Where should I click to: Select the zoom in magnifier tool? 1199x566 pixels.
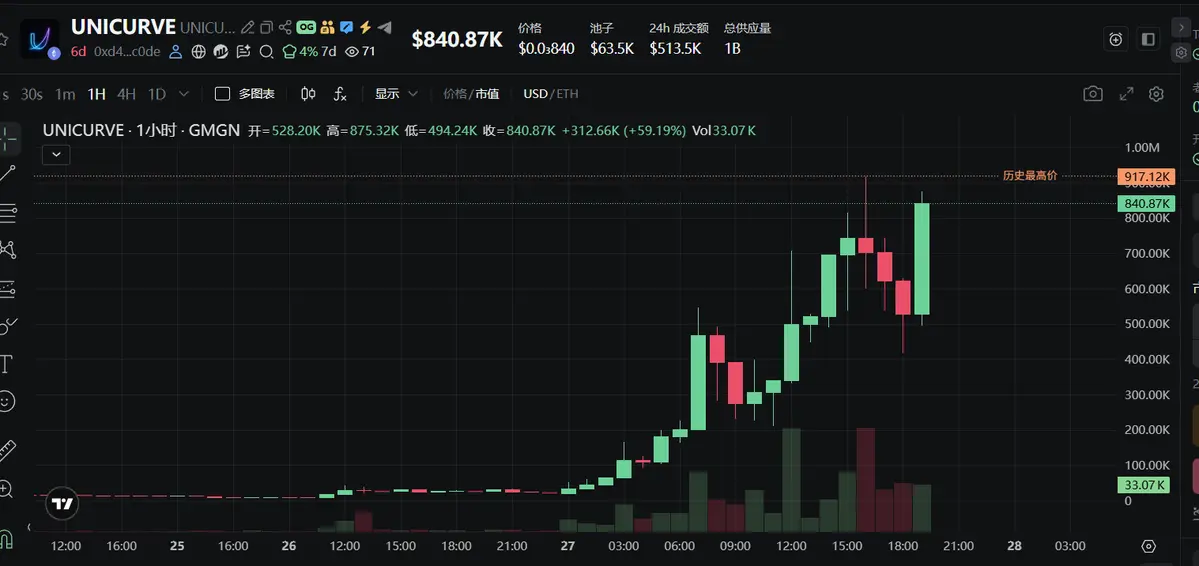click(6, 490)
